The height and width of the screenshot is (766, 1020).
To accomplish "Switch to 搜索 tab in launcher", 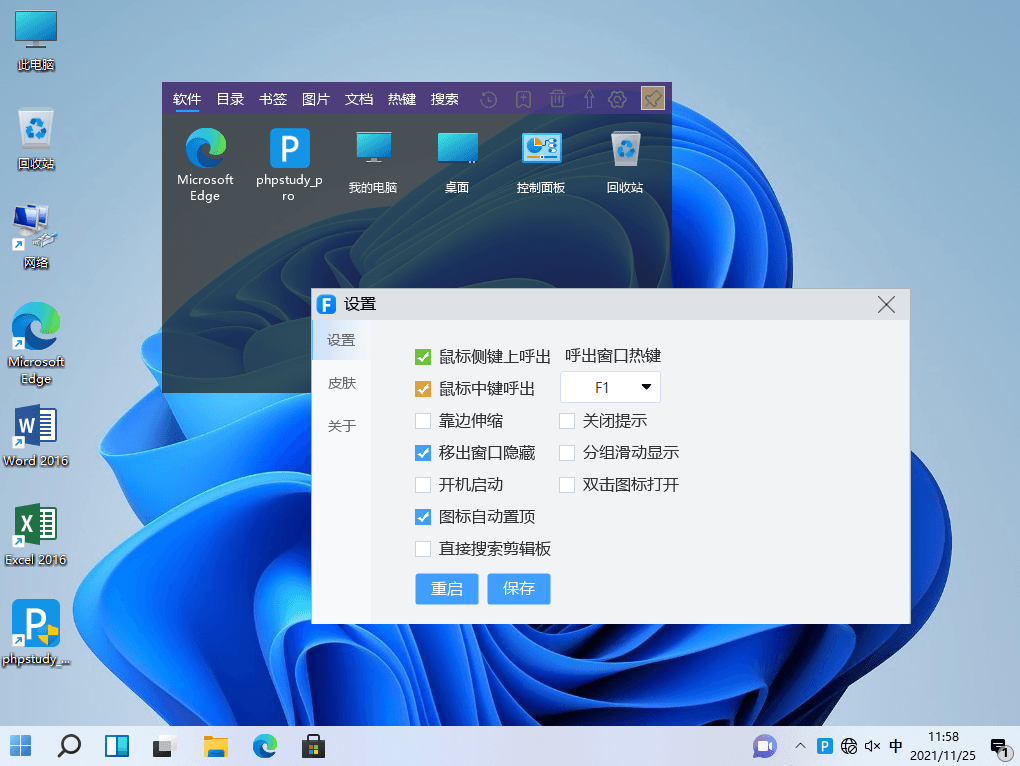I will tap(444, 99).
